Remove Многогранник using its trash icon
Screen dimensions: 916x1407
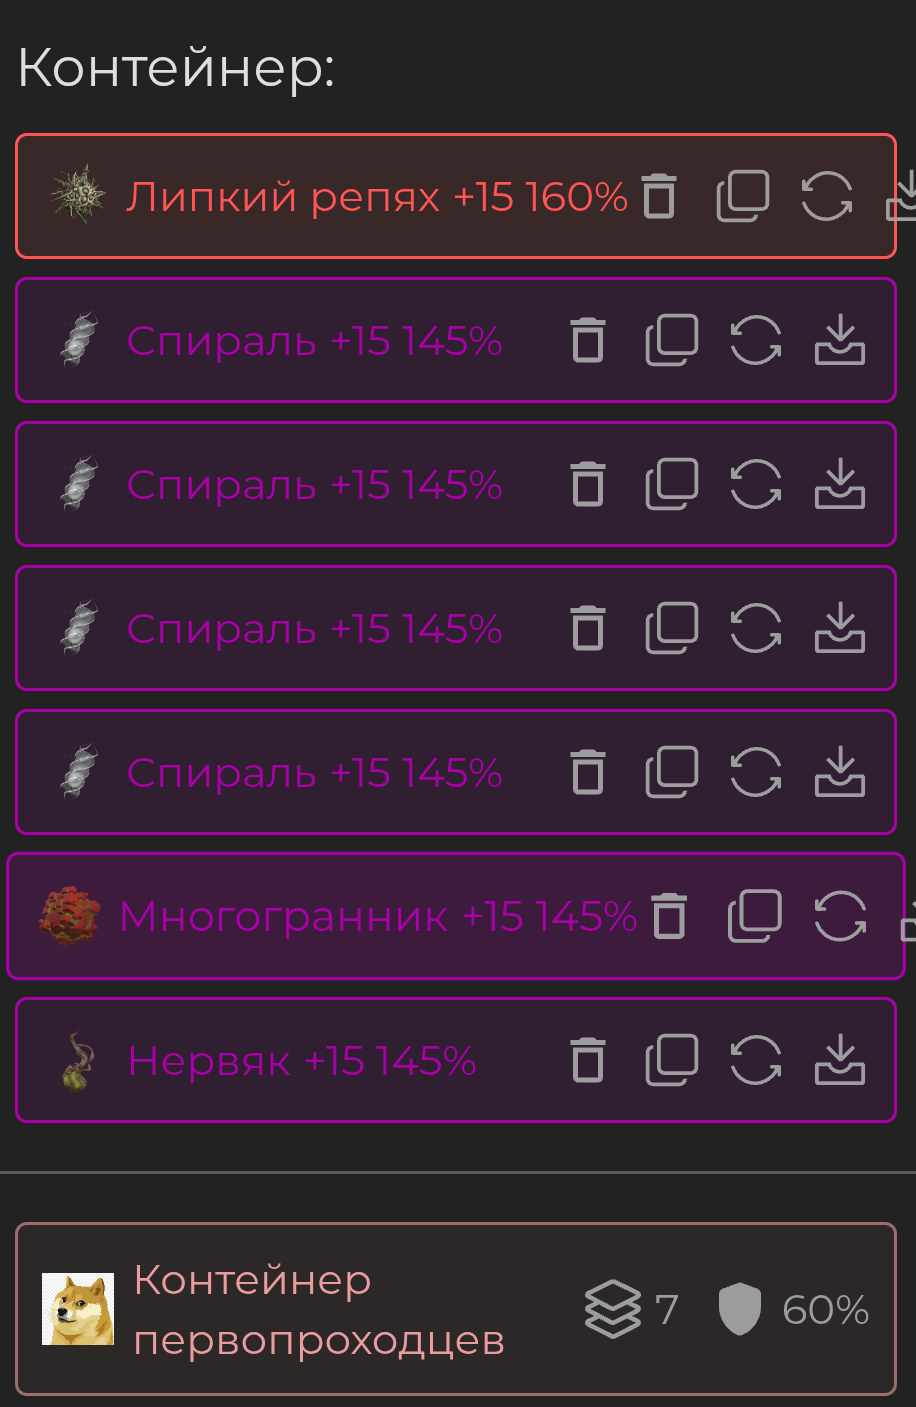(x=670, y=916)
